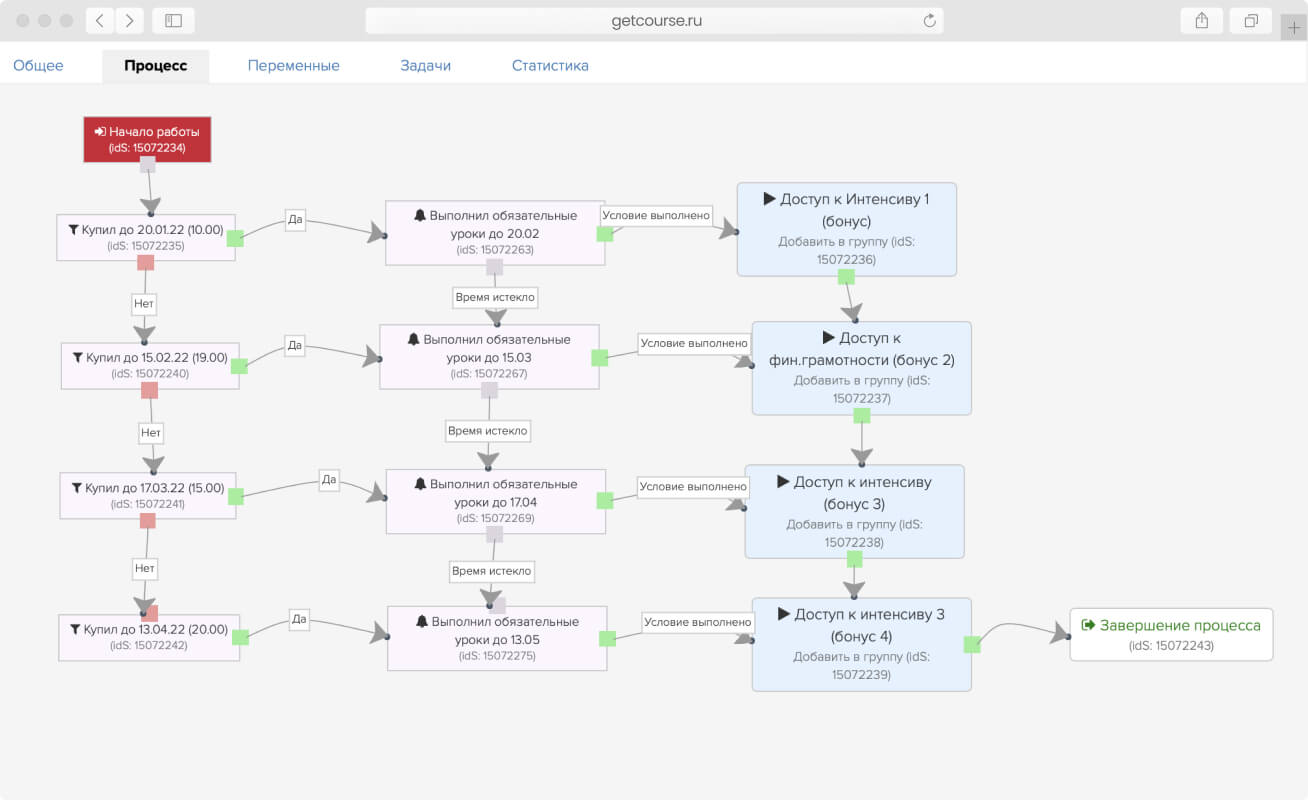The height and width of the screenshot is (800, 1308).
Task: Select block Купил до 20.01.22 (10.00)
Action: coord(146,237)
